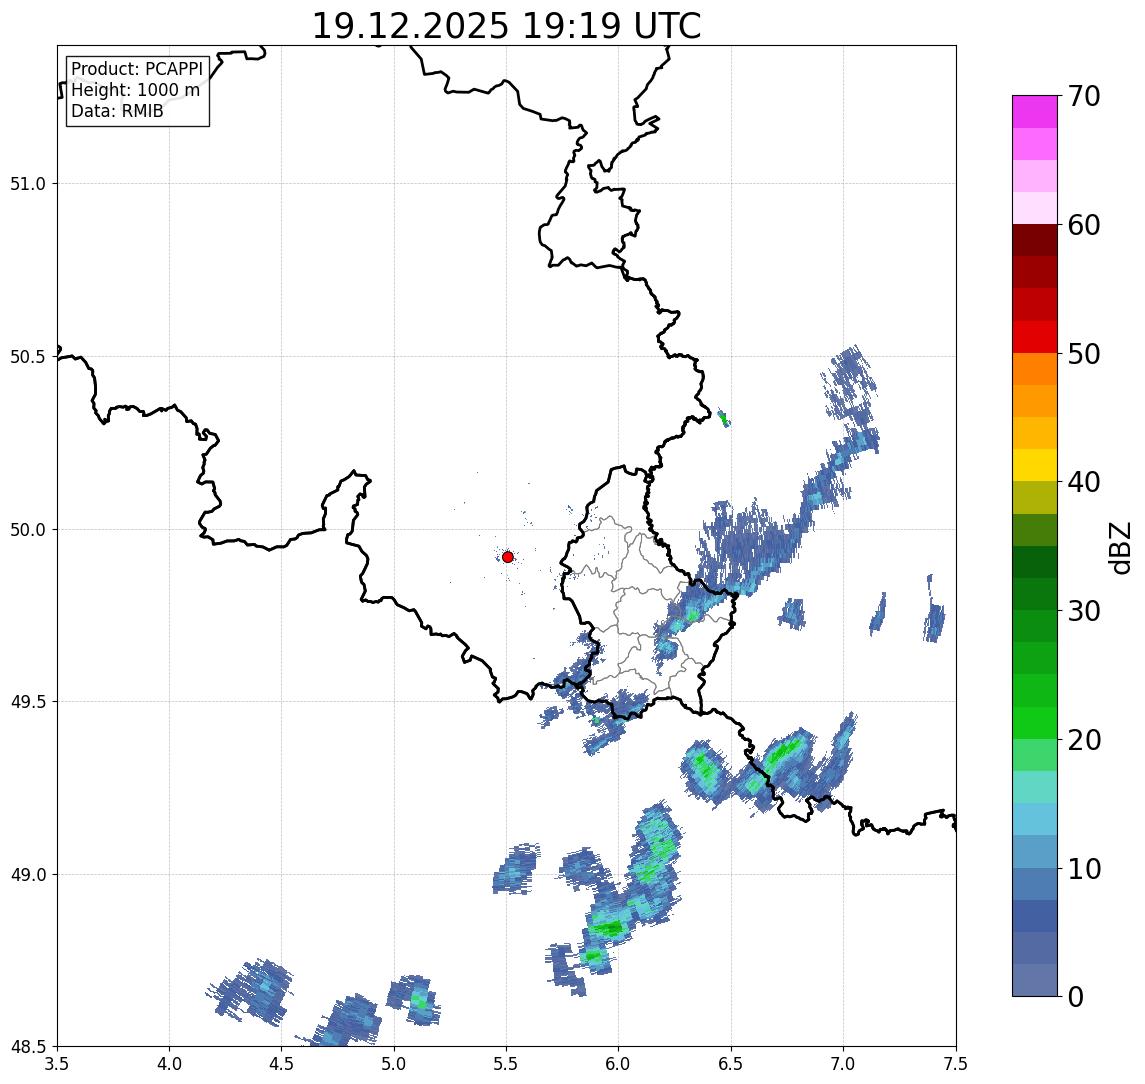This screenshot has width=1145, height=1084.
Task: Click the "dBZ" colorbar label
Action: pyautogui.click(x=1119, y=547)
